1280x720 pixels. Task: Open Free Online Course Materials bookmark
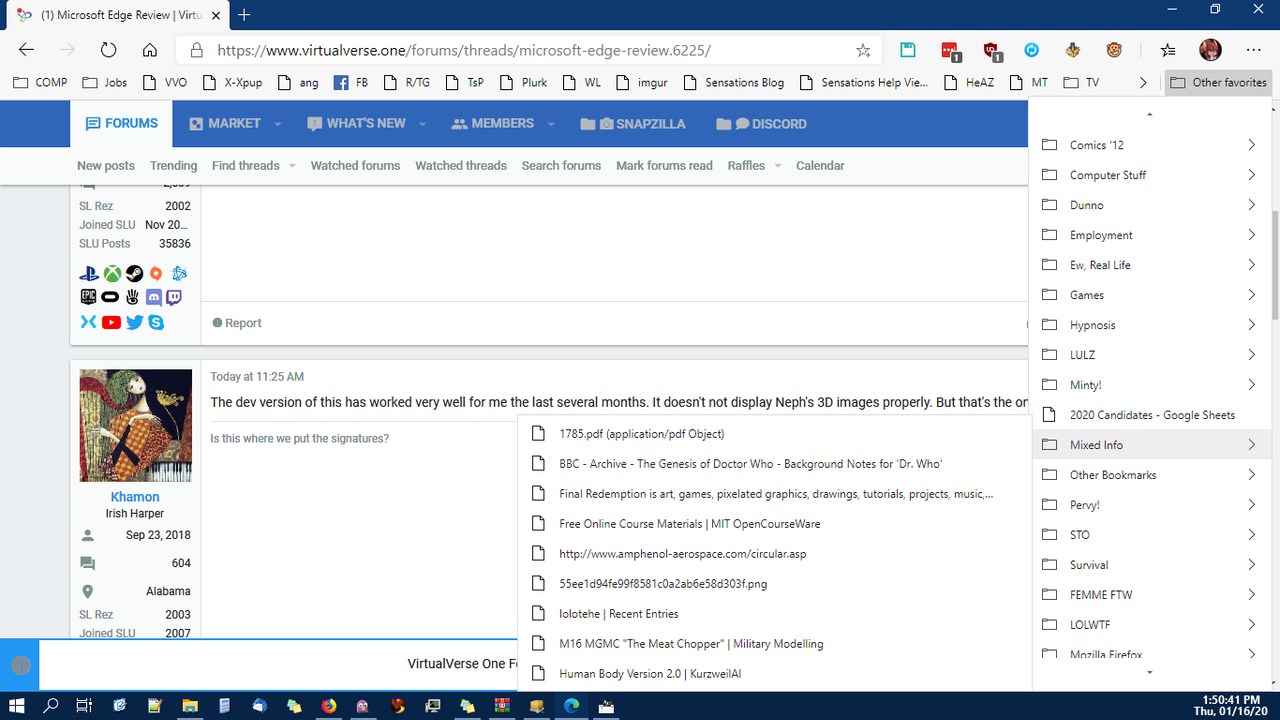tap(775, 524)
